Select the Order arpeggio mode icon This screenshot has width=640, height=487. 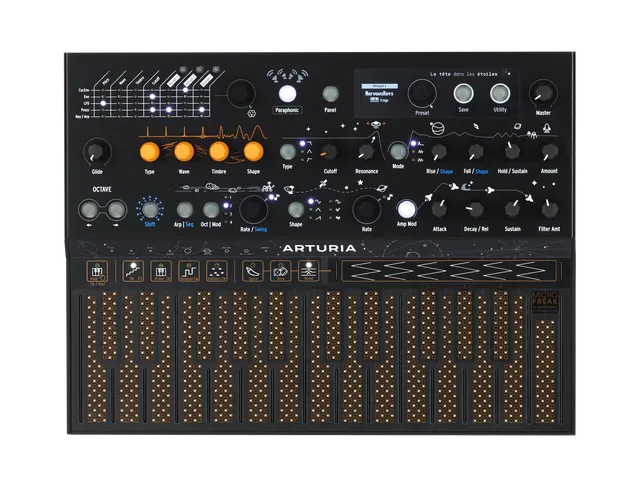click(x=161, y=271)
